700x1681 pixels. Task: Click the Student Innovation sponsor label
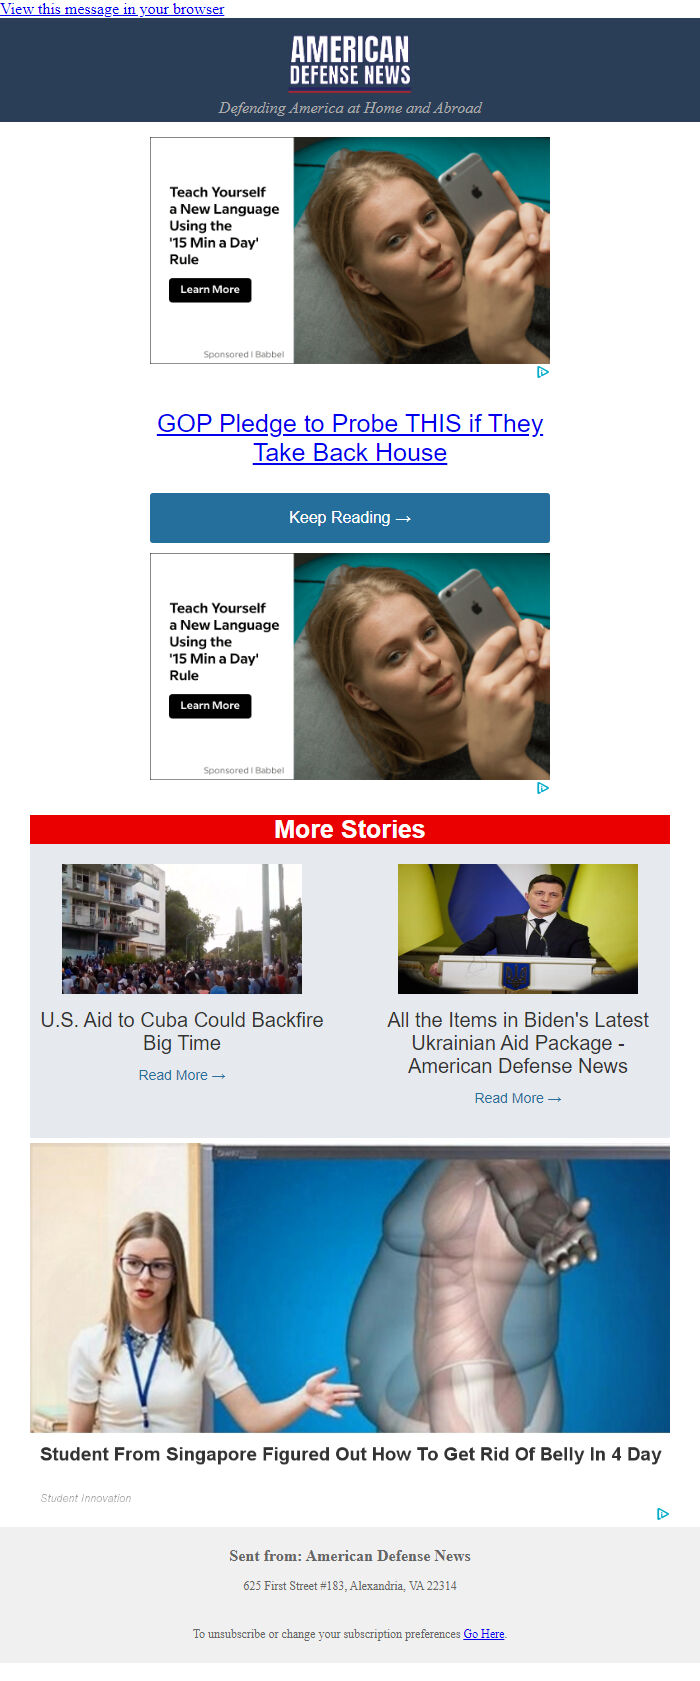coord(86,1498)
